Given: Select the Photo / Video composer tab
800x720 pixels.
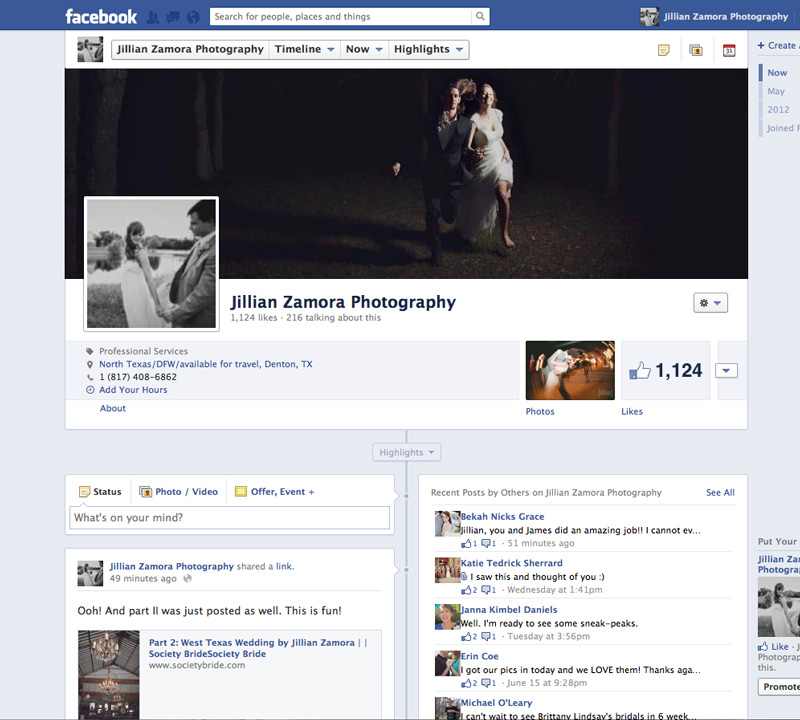Looking at the screenshot, I should [x=179, y=491].
